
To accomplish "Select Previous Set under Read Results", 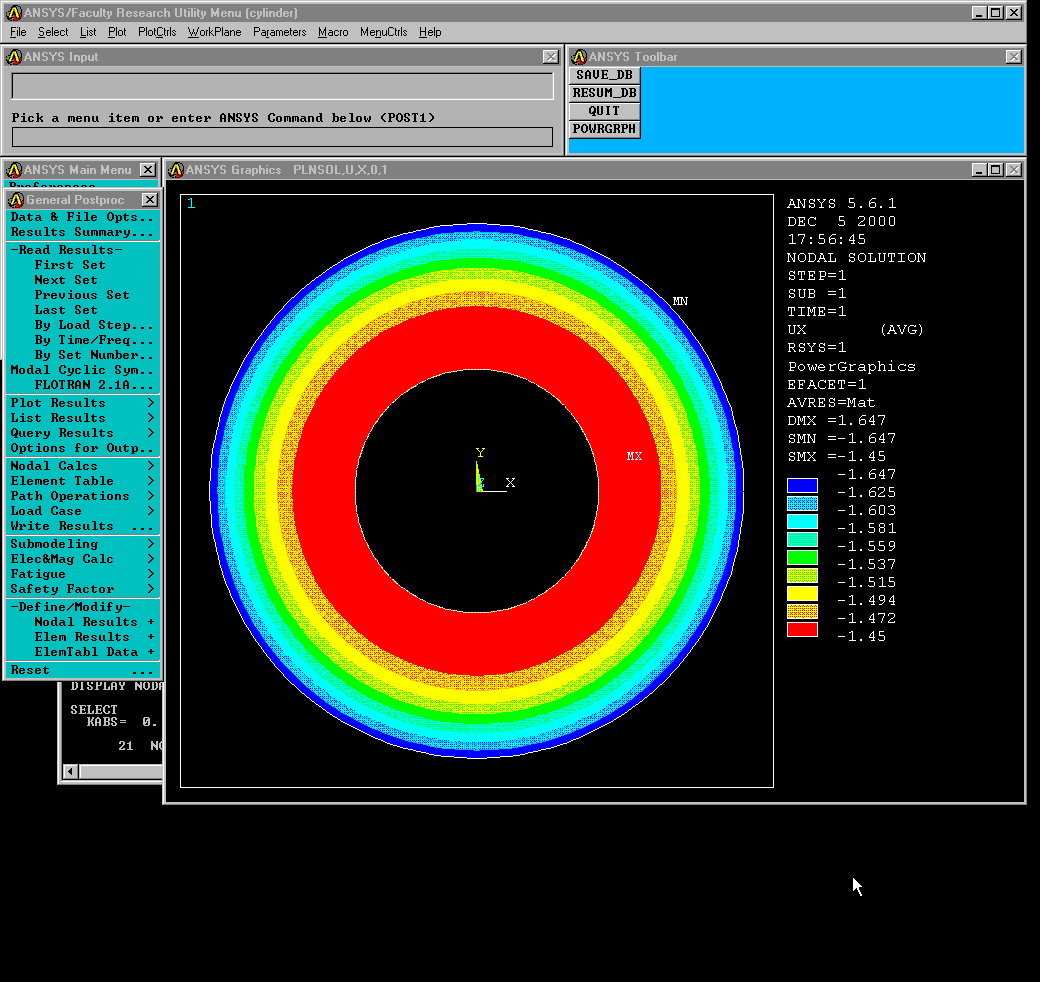I will 82,294.
